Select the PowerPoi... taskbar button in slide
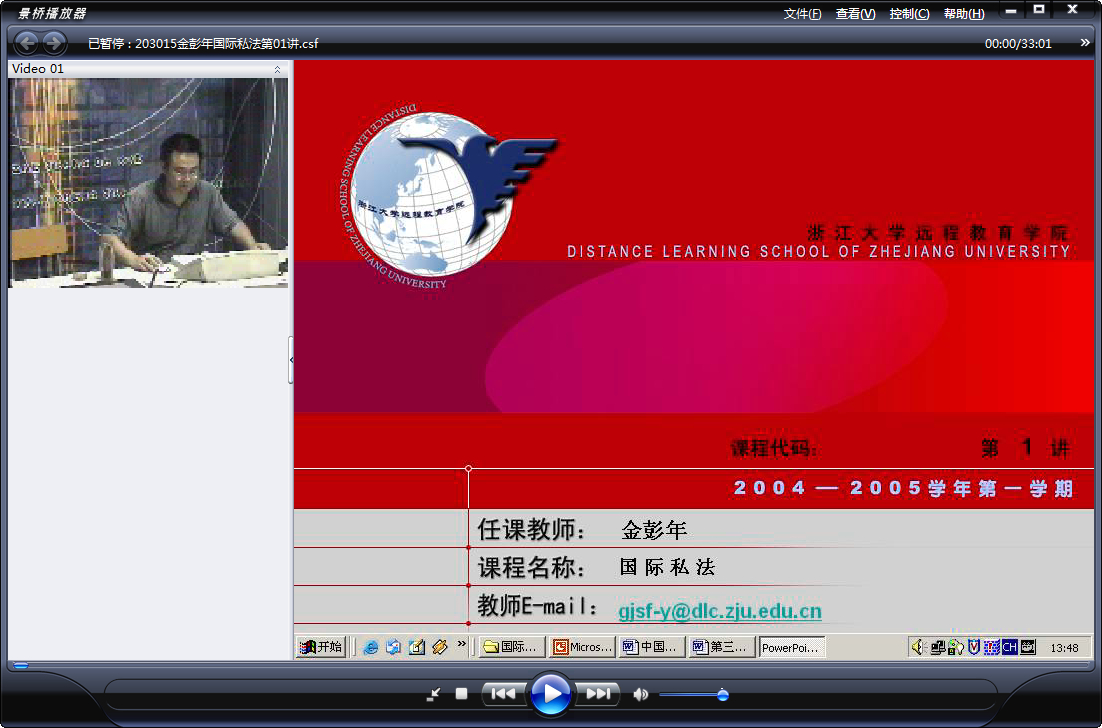This screenshot has height=728, width=1102. tap(792, 647)
